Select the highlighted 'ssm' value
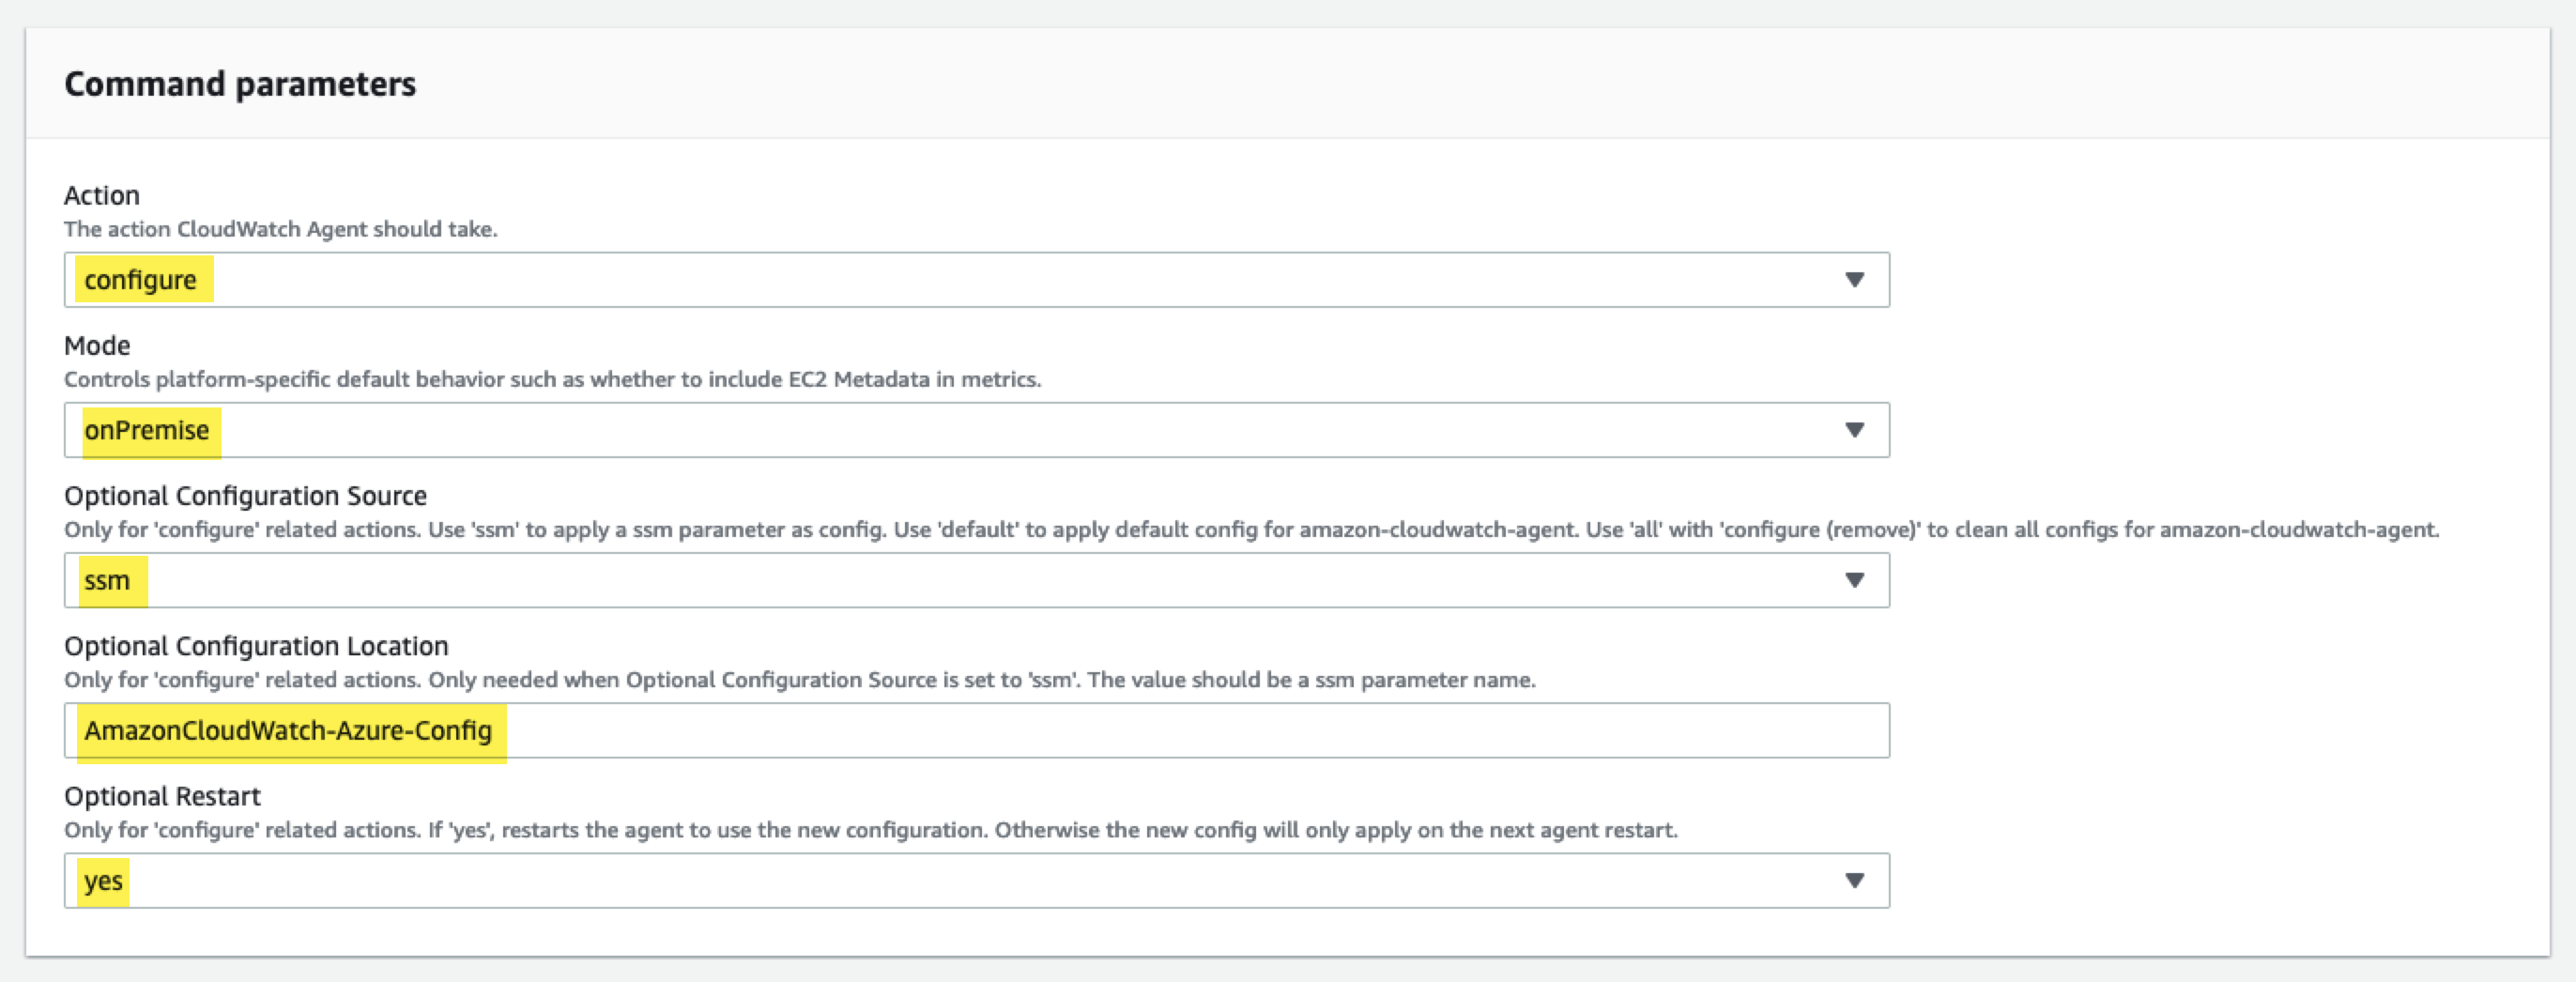 click(108, 580)
